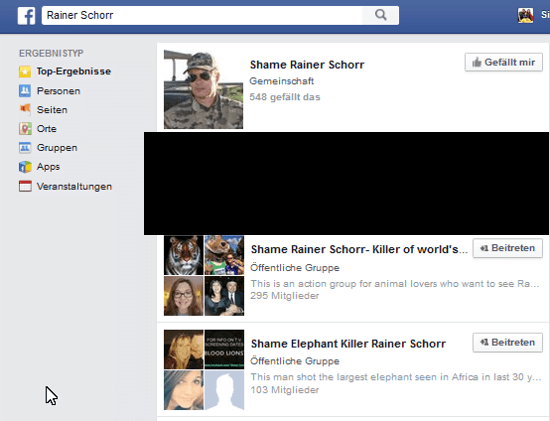The width and height of the screenshot is (550, 421).
Task: Click the search magnifier button
Action: click(381, 15)
